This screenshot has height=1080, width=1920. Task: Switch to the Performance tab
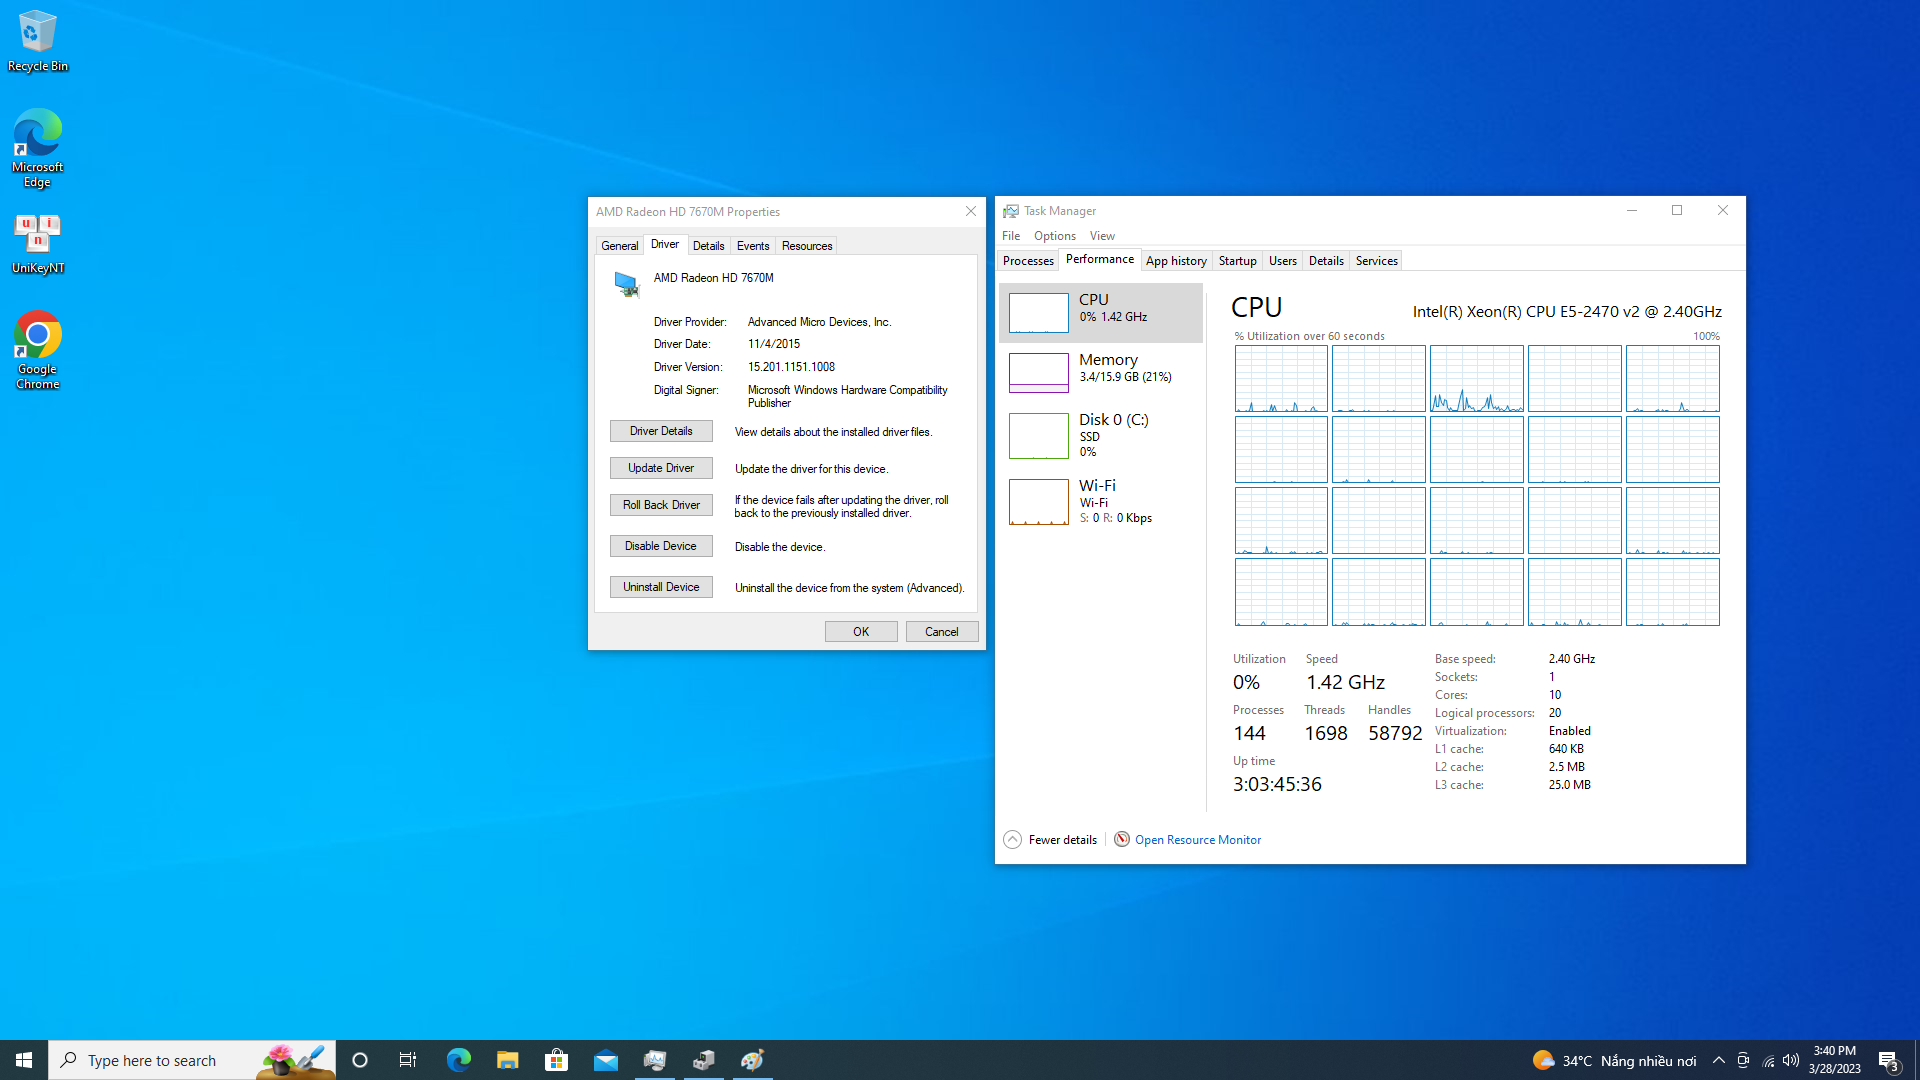[1100, 259]
